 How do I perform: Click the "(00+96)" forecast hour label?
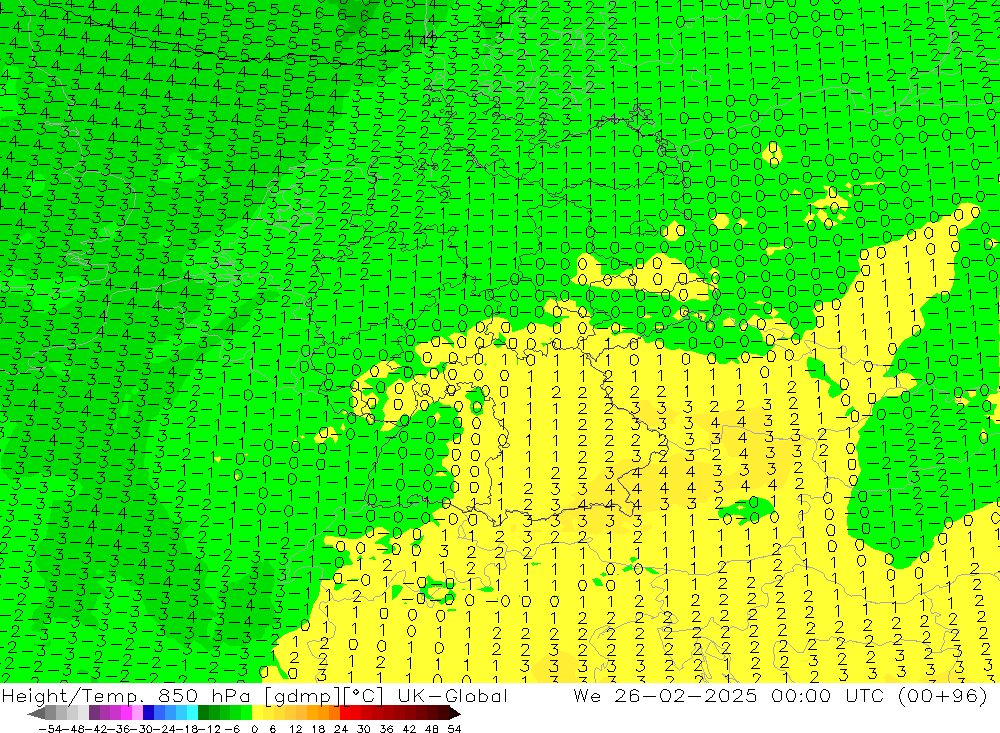point(943,696)
